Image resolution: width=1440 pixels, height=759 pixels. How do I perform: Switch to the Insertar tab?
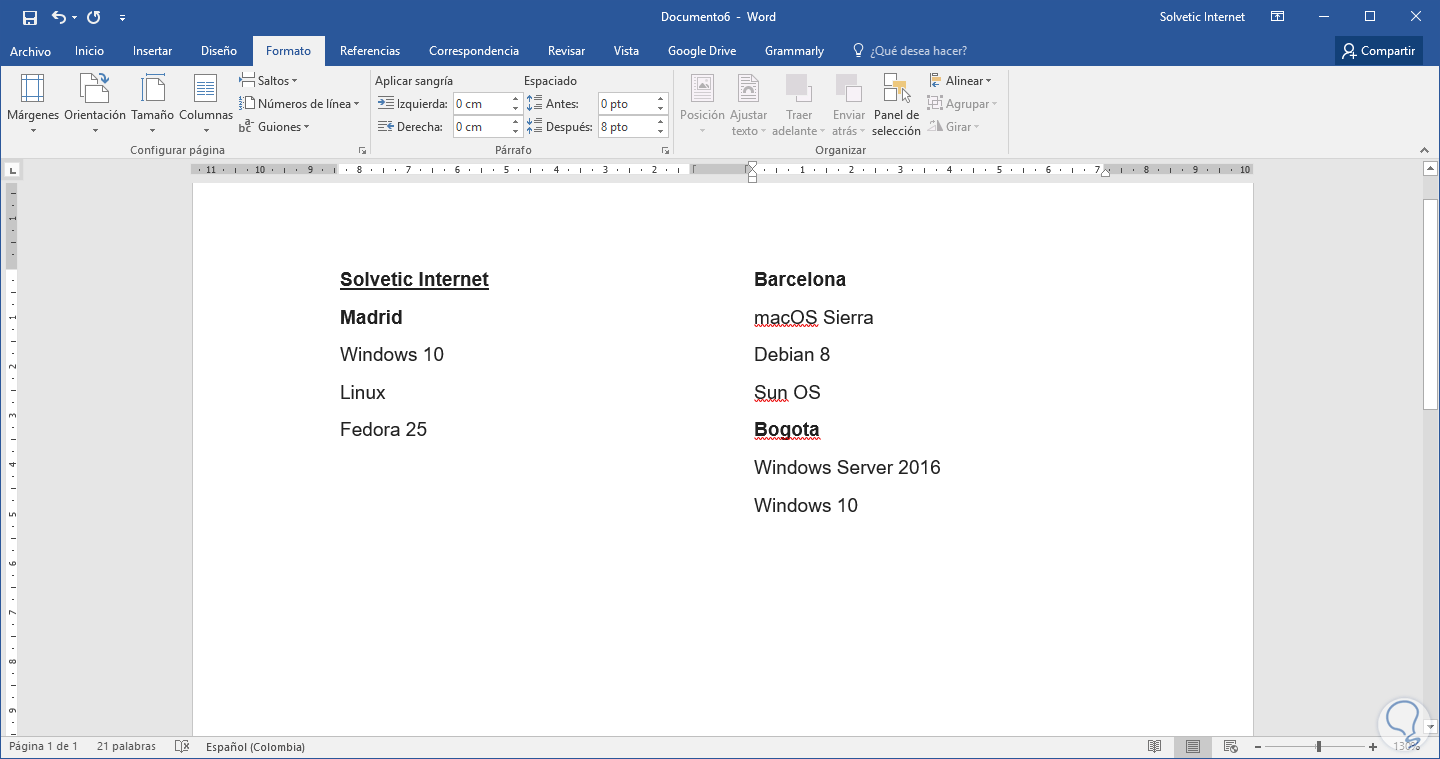click(152, 51)
